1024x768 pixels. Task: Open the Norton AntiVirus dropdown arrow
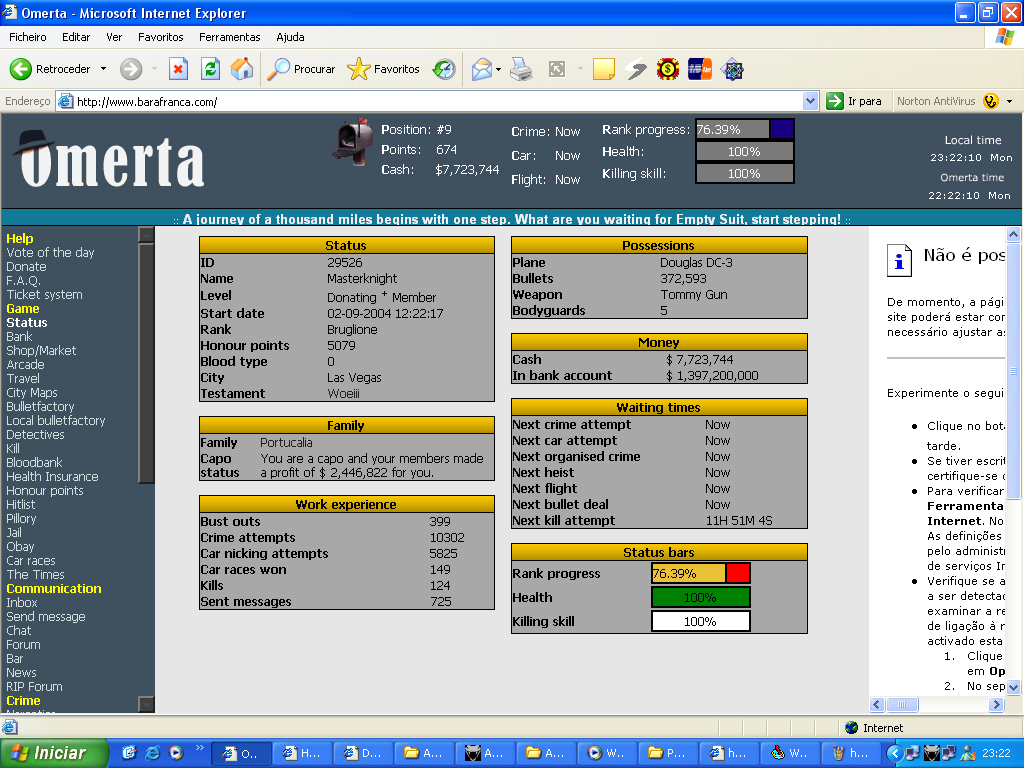tap(1009, 101)
